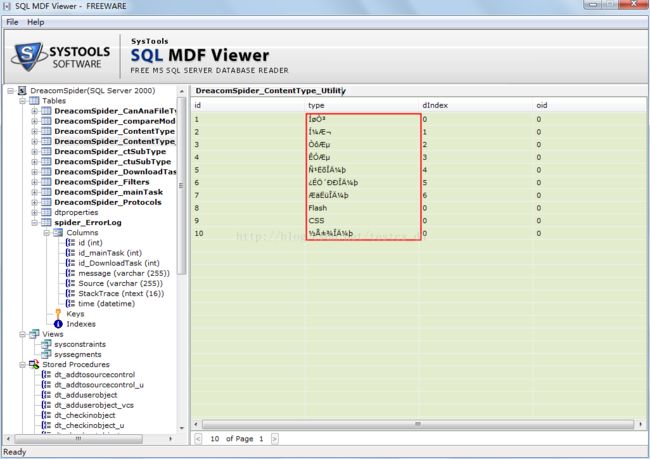
Task: Click the CSS value in type column
Action: click(x=316, y=221)
